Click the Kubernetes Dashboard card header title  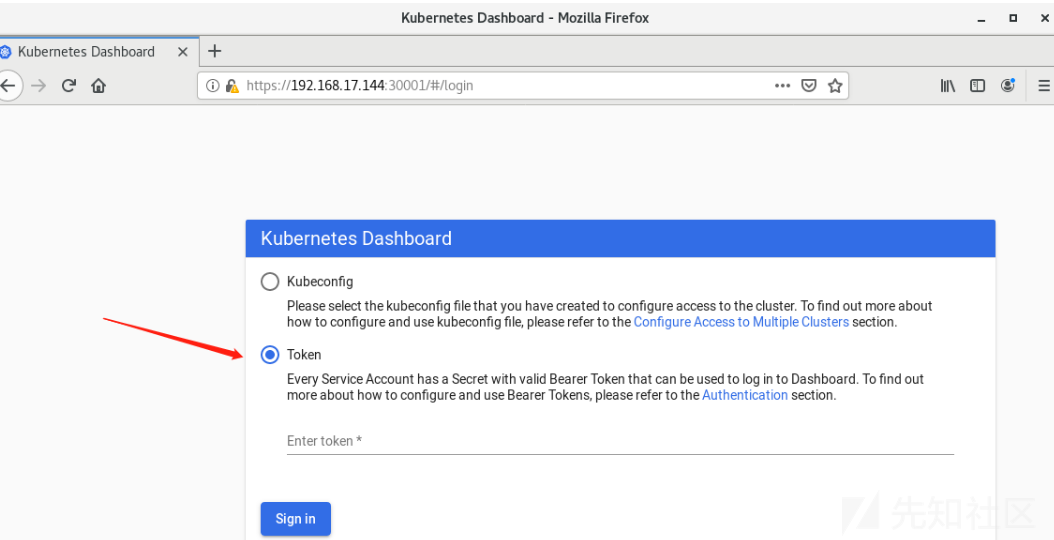coord(356,238)
